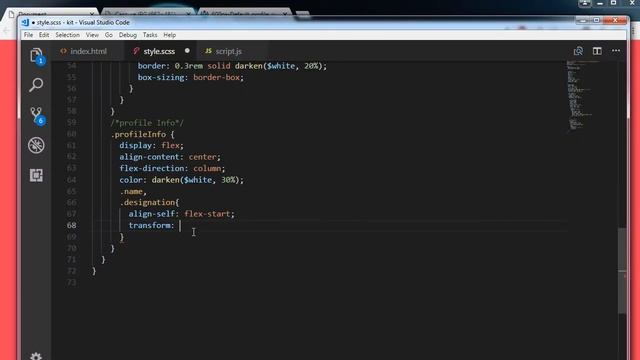Click the '.profileInfo {' selector line
The width and height of the screenshot is (640, 360).
tap(142, 134)
